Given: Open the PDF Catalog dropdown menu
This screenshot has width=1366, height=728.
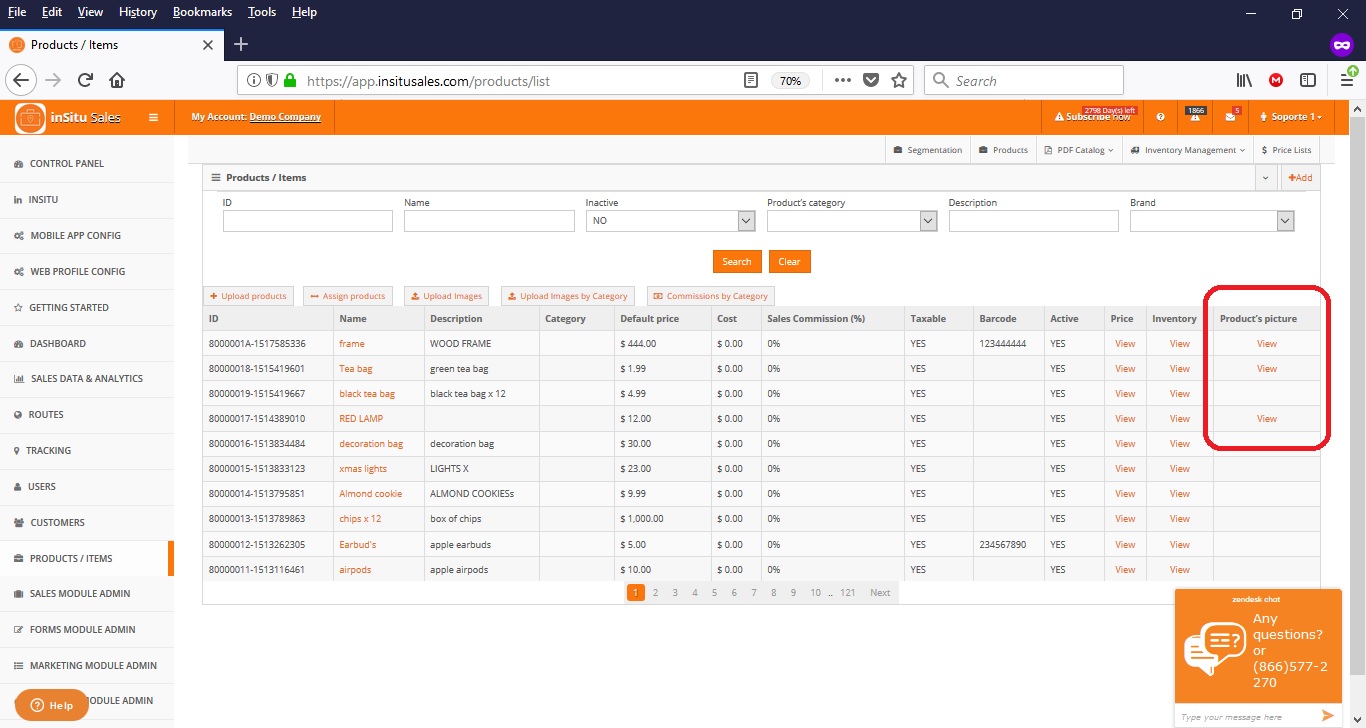Looking at the screenshot, I should [x=1078, y=150].
